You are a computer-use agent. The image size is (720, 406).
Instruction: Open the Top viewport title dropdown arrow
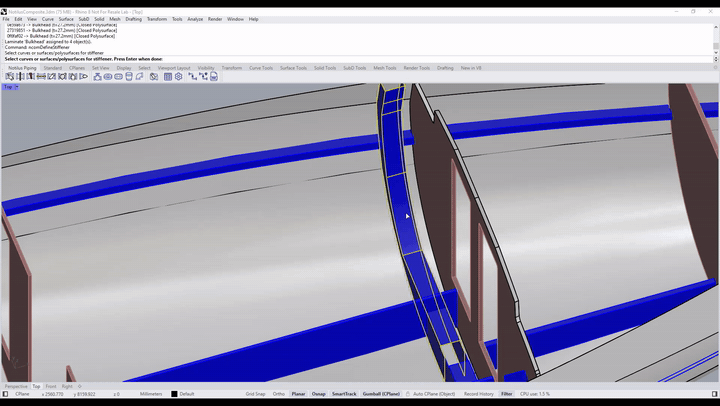tap(17, 87)
